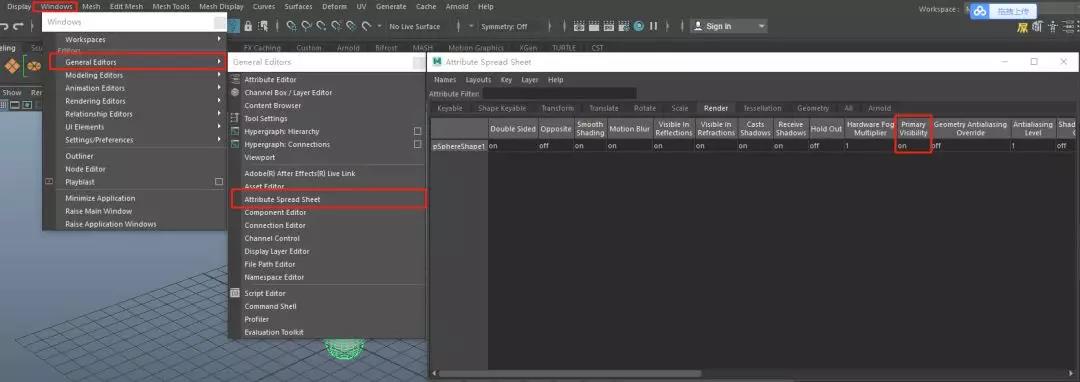
Task: Click the lock selection padlock icon
Action: coord(248,26)
